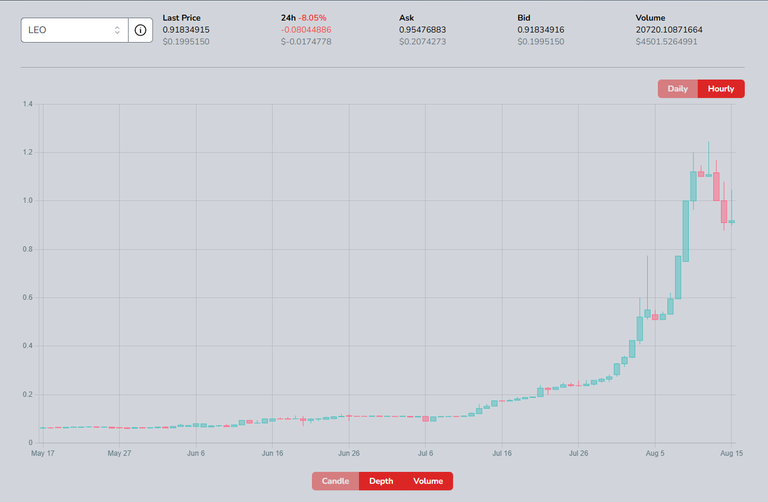
Task: Select the Volume chart tab
Action: 428,481
